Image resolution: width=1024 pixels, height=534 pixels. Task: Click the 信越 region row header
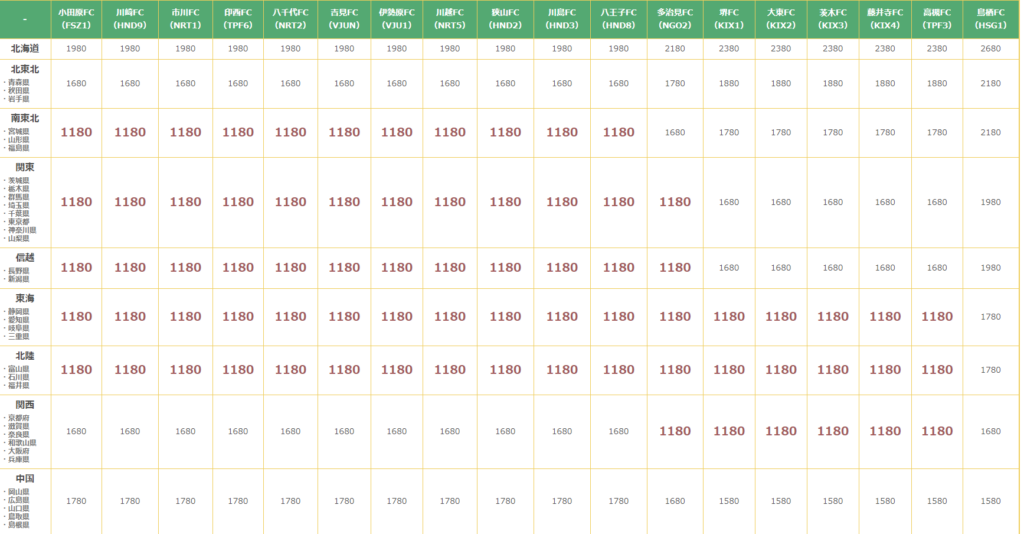coord(26,256)
